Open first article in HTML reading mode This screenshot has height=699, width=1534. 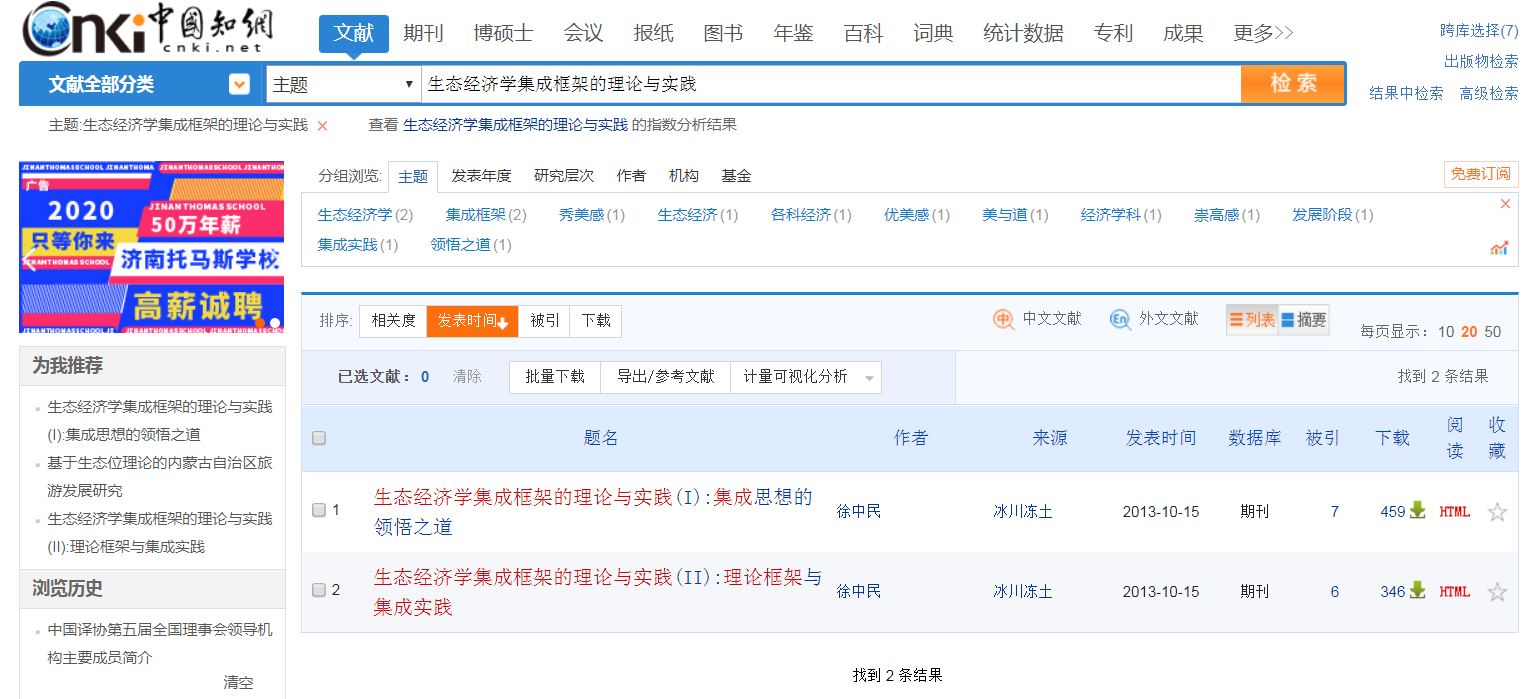point(1456,511)
